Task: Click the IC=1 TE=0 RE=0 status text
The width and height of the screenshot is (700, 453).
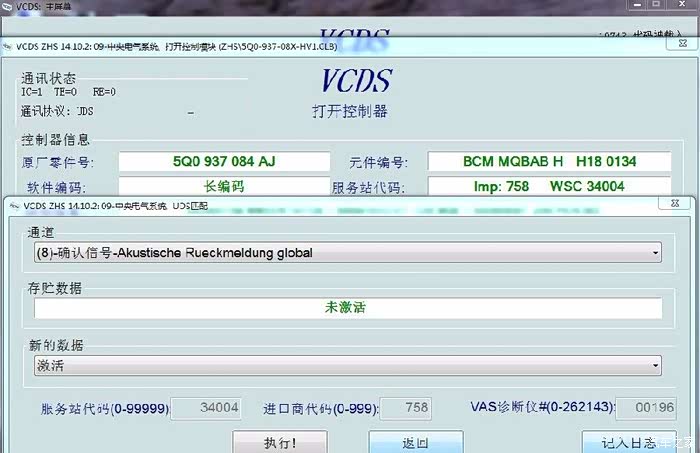Action: (68, 92)
